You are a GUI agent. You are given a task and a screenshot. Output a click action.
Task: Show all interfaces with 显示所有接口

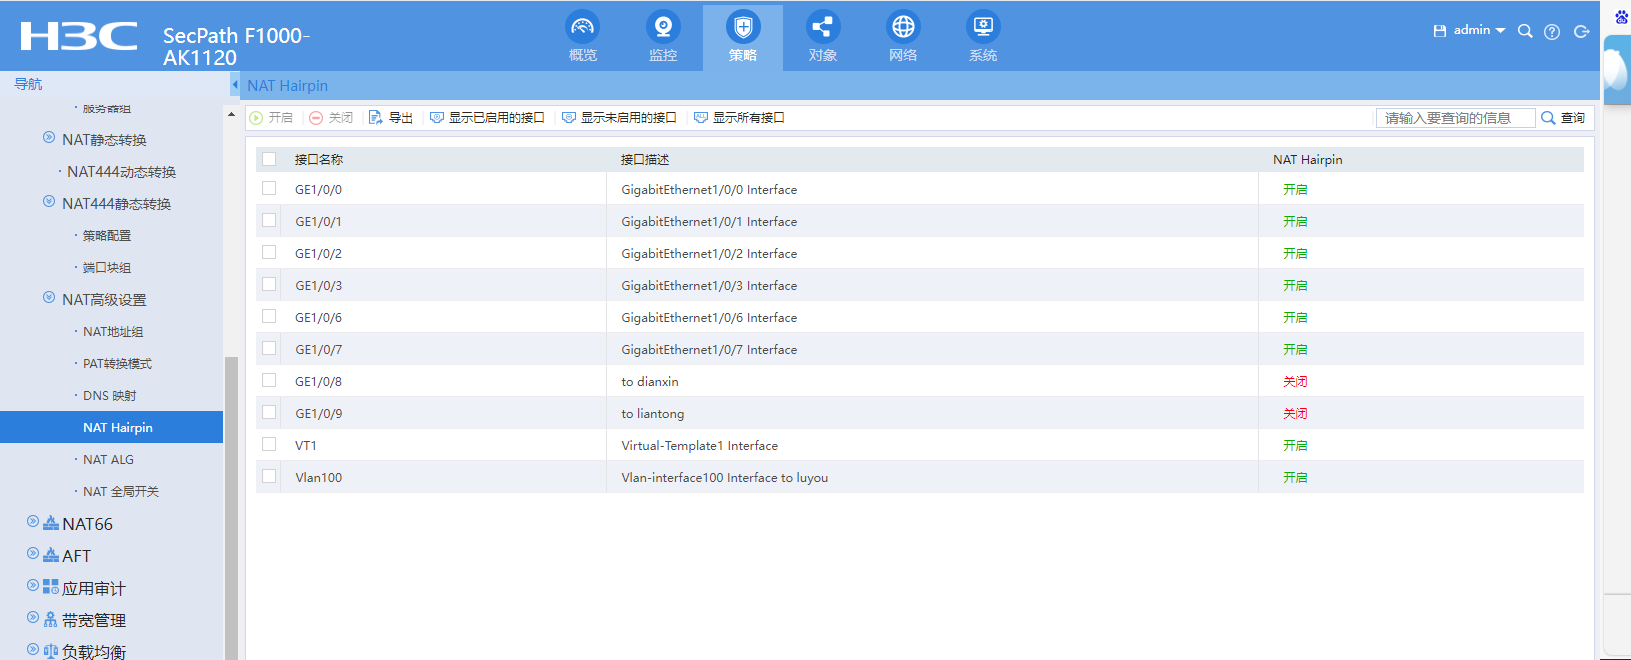pyautogui.click(x=739, y=118)
